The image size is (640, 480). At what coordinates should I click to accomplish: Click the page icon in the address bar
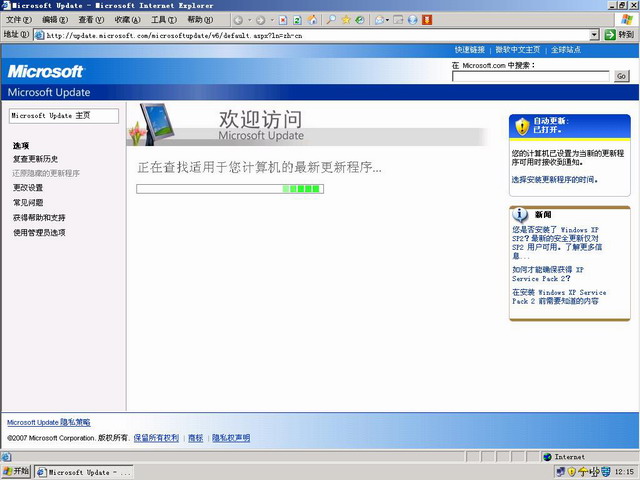coord(40,35)
